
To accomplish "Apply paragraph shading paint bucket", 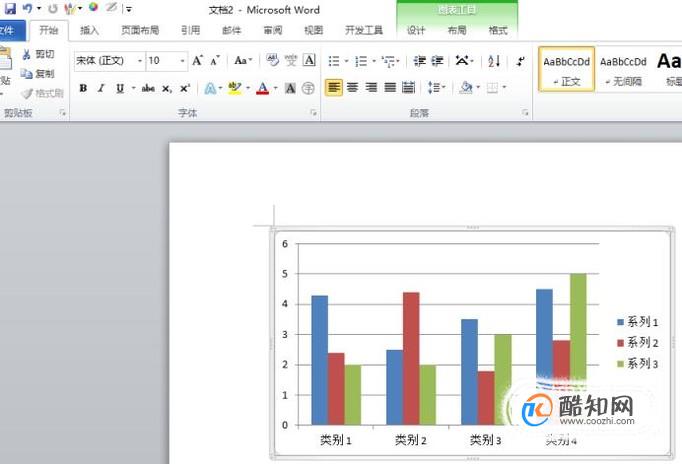I will [466, 87].
